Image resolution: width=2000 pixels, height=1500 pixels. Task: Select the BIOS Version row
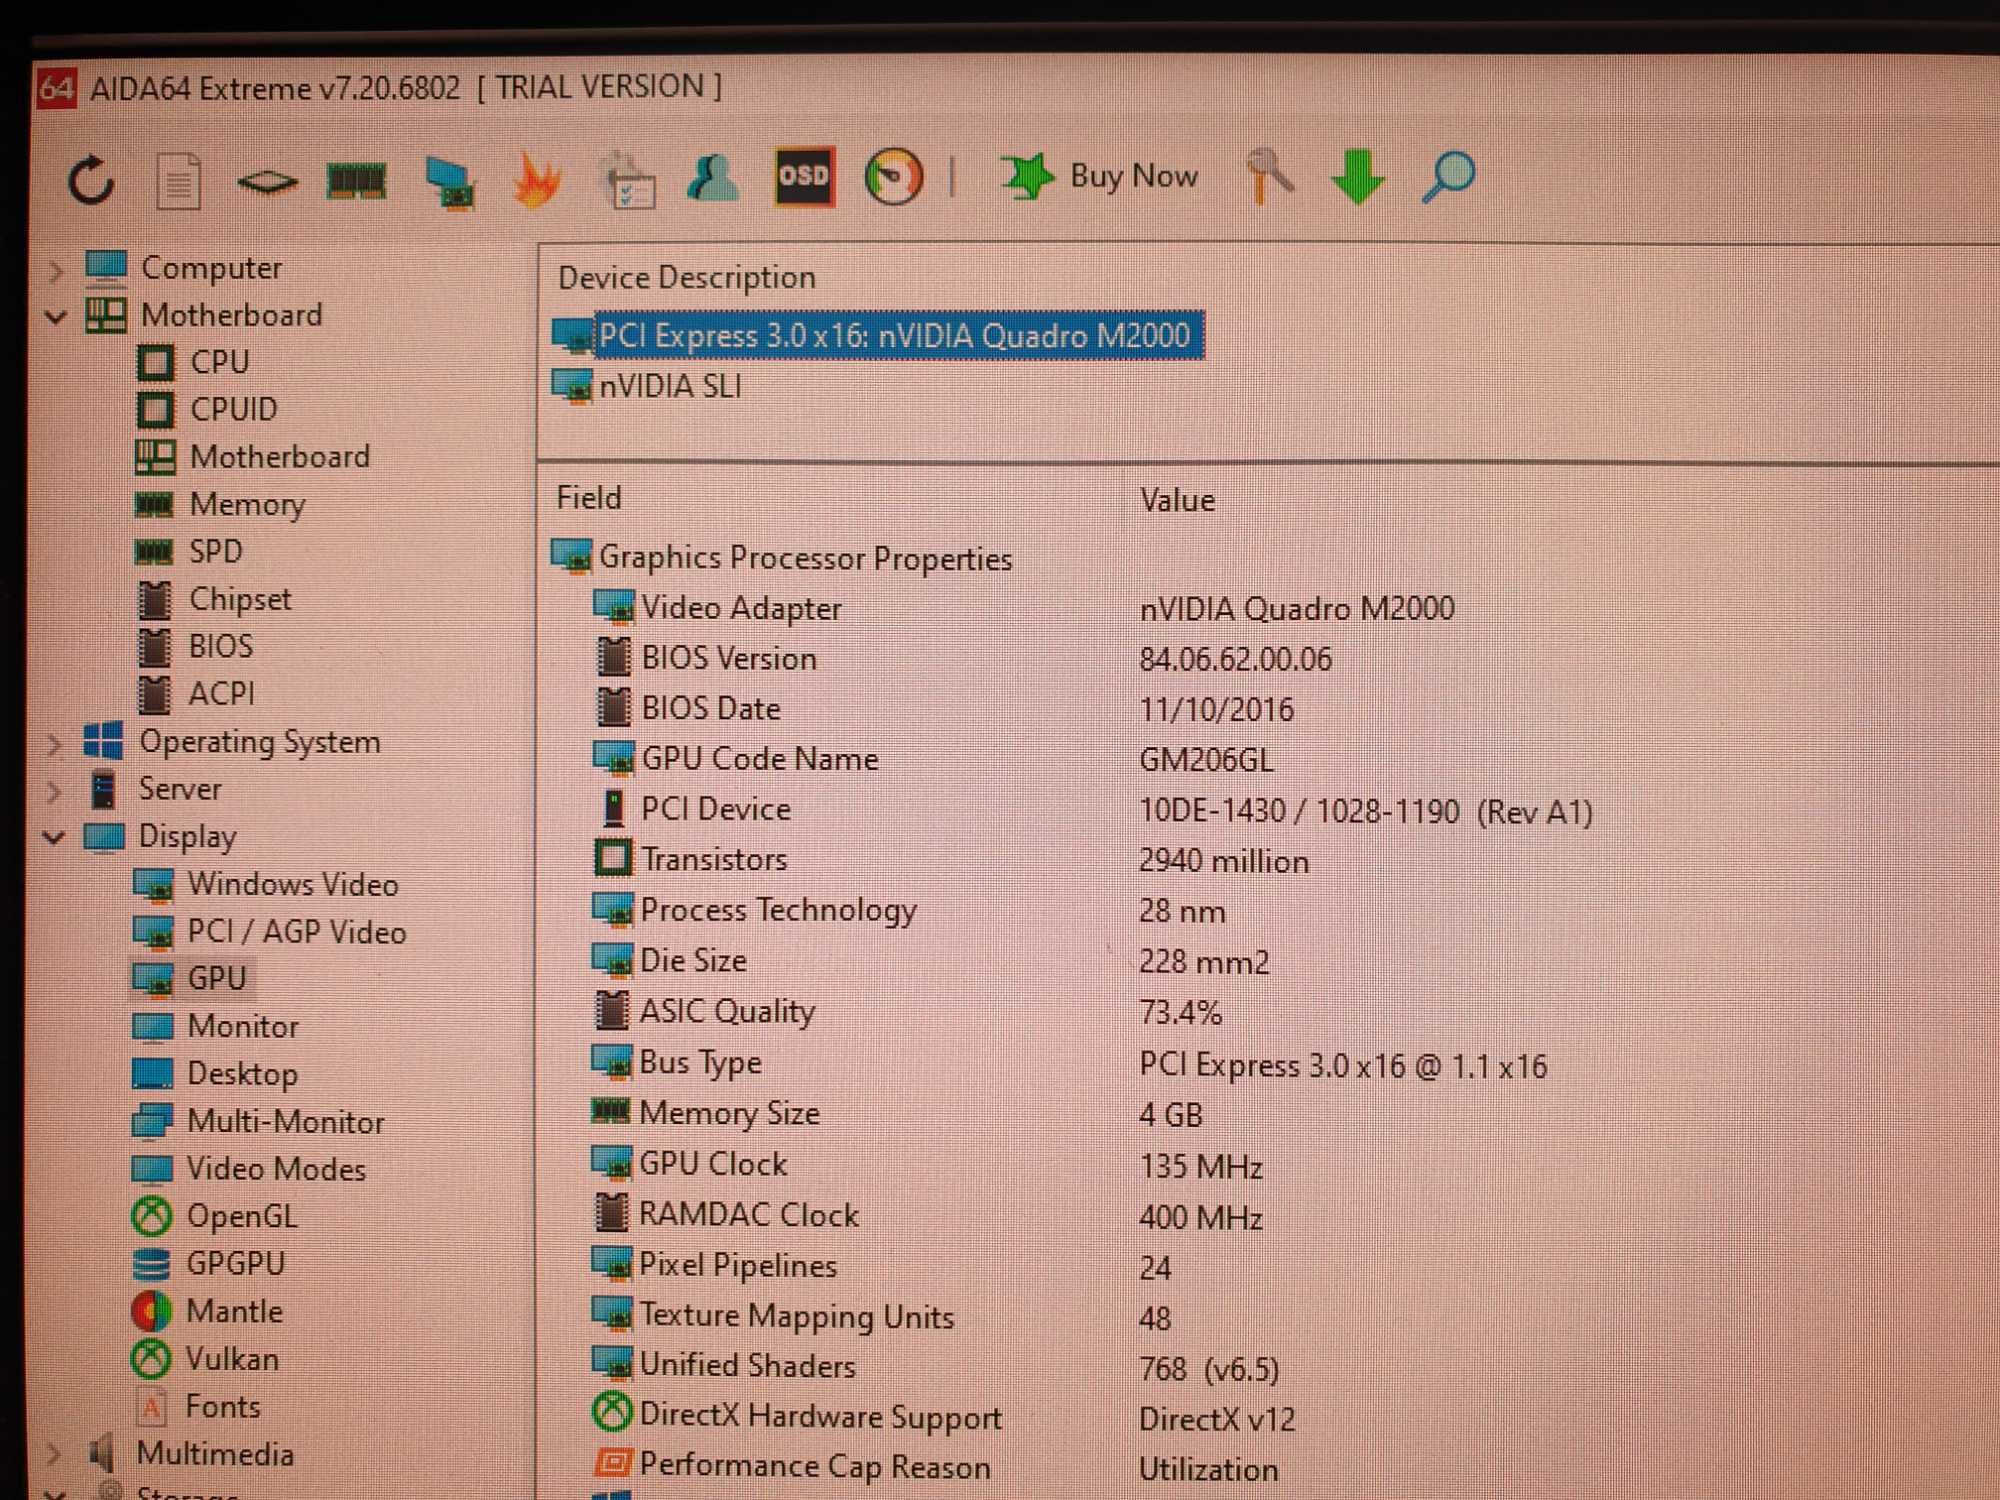[x=964, y=658]
